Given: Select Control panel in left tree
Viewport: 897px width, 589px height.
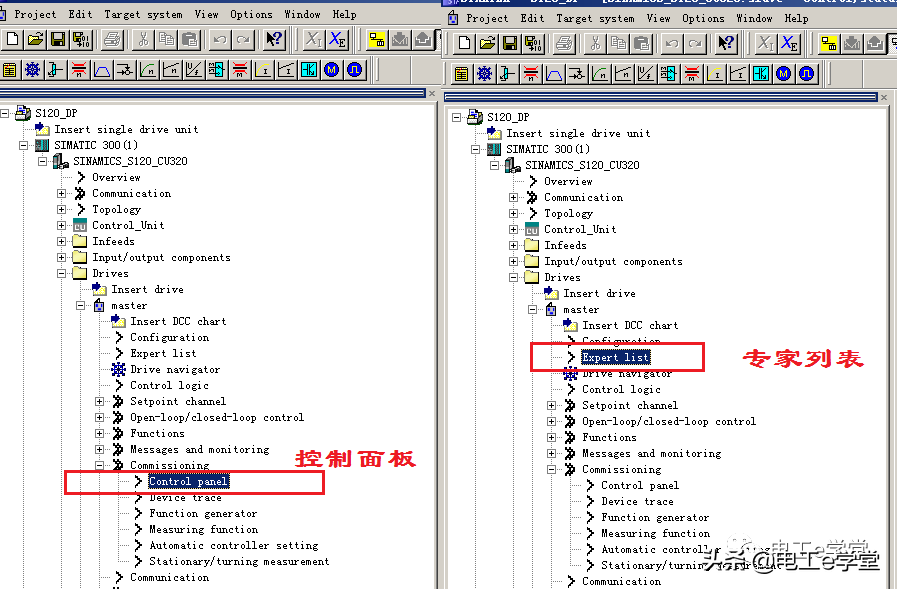Looking at the screenshot, I should [188, 481].
